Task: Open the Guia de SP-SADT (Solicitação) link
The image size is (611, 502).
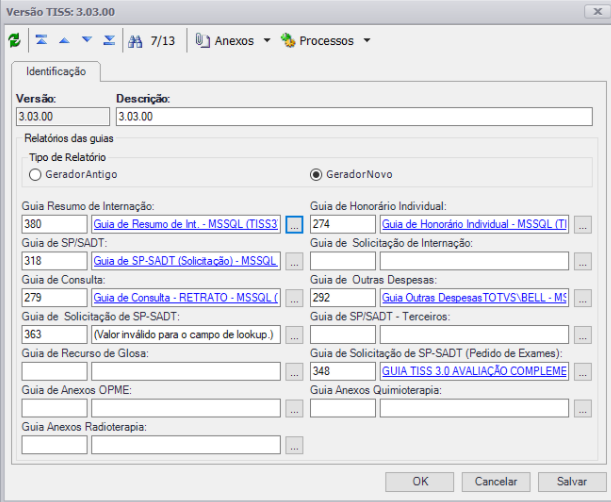Action: click(185, 261)
